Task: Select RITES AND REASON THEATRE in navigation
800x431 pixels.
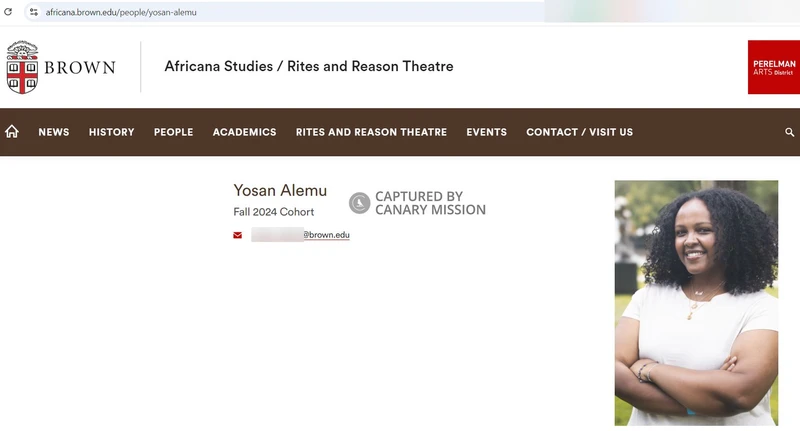Action: pos(371,132)
